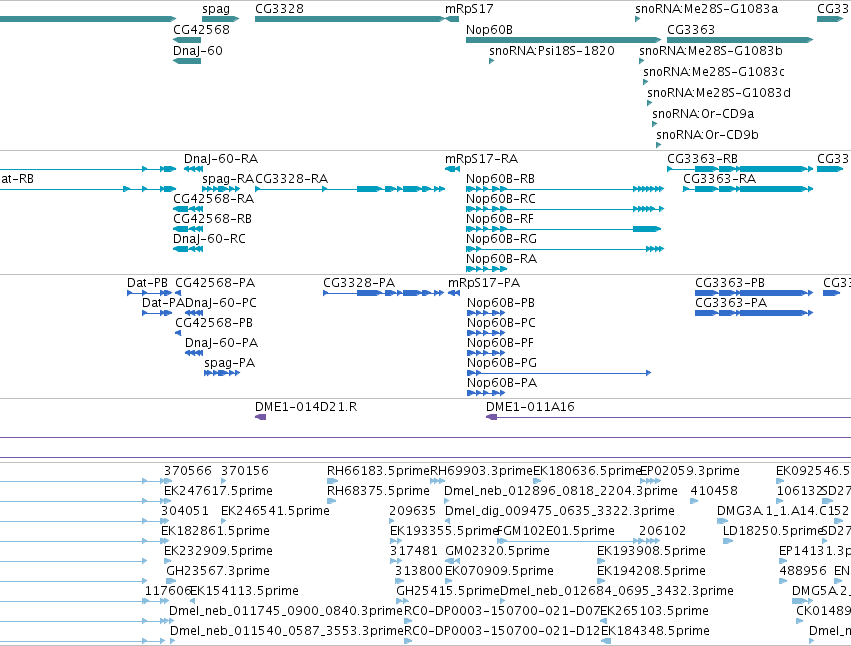Select the Dat-PA protein label

[x=163, y=303]
